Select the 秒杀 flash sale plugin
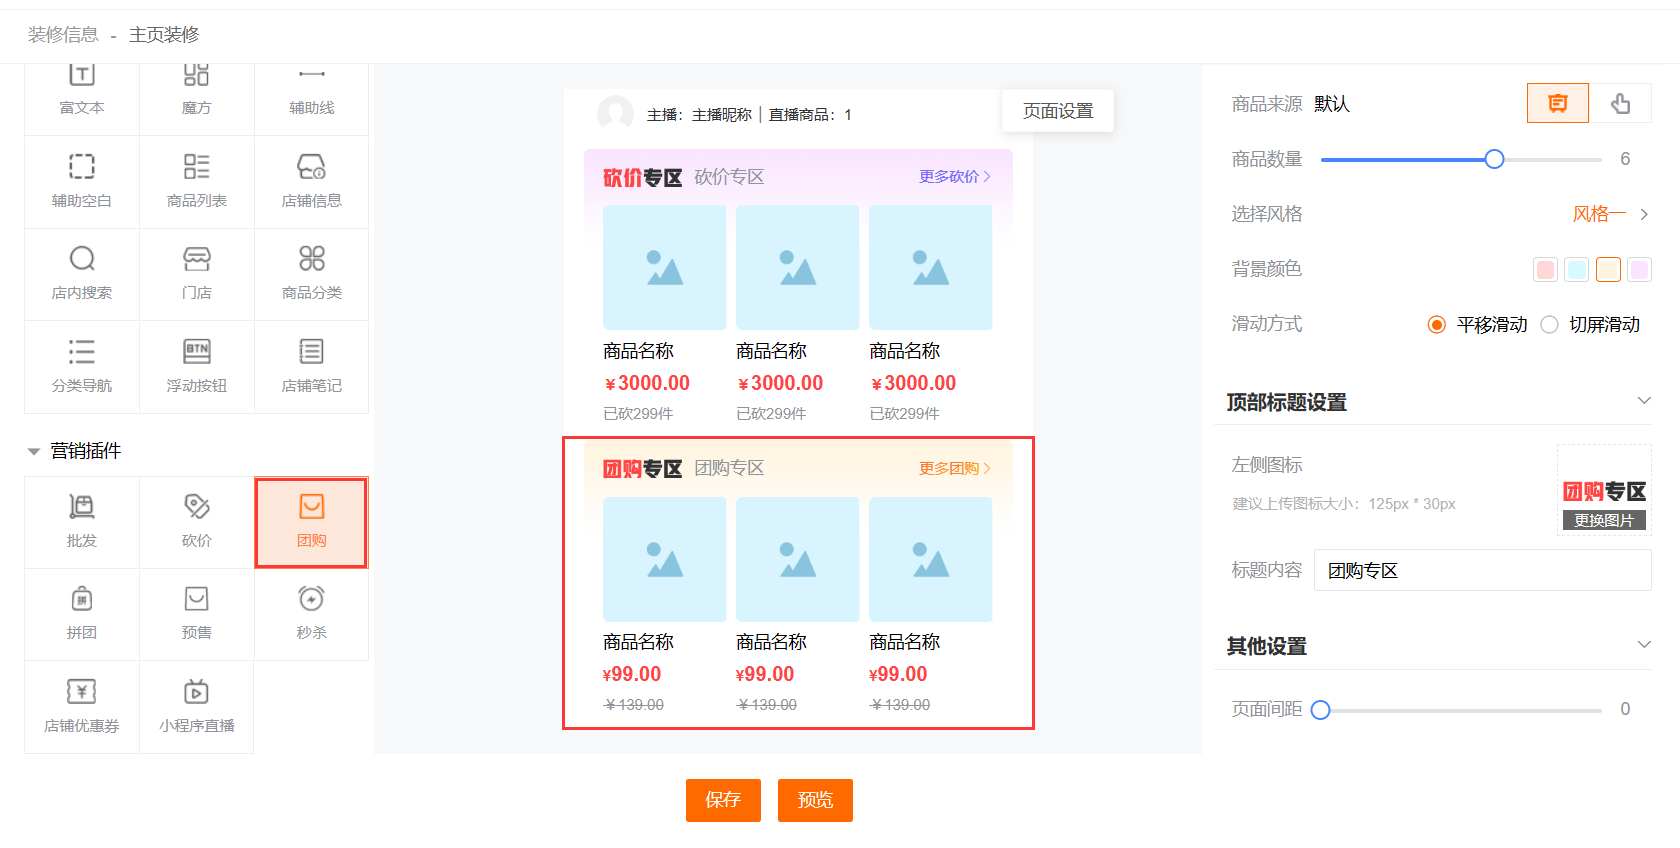This screenshot has width=1680, height=848. [311, 612]
